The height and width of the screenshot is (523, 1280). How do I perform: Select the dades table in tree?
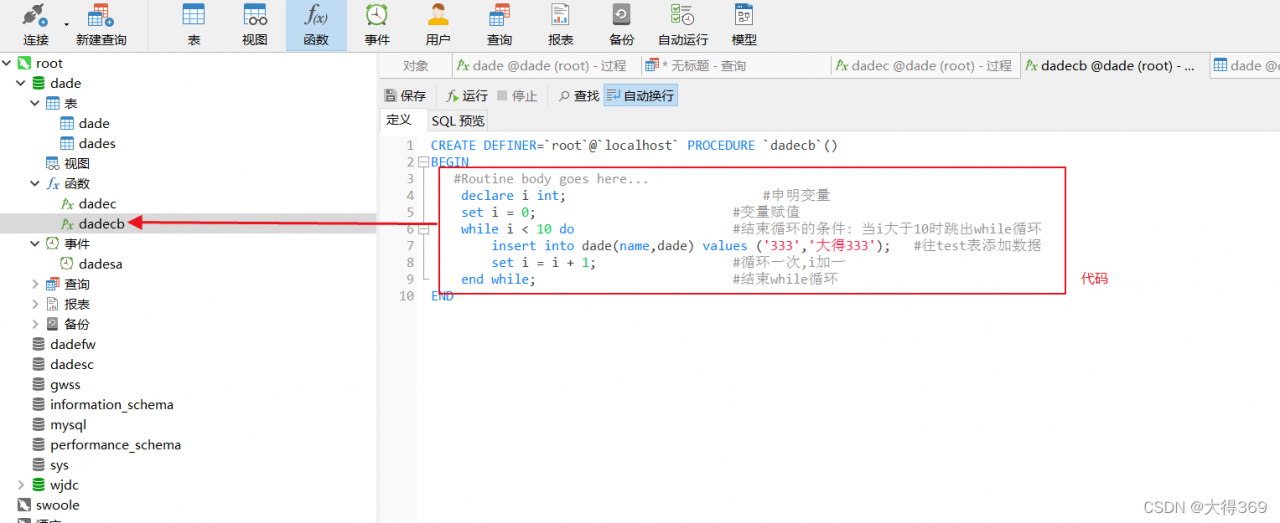pyautogui.click(x=97, y=143)
